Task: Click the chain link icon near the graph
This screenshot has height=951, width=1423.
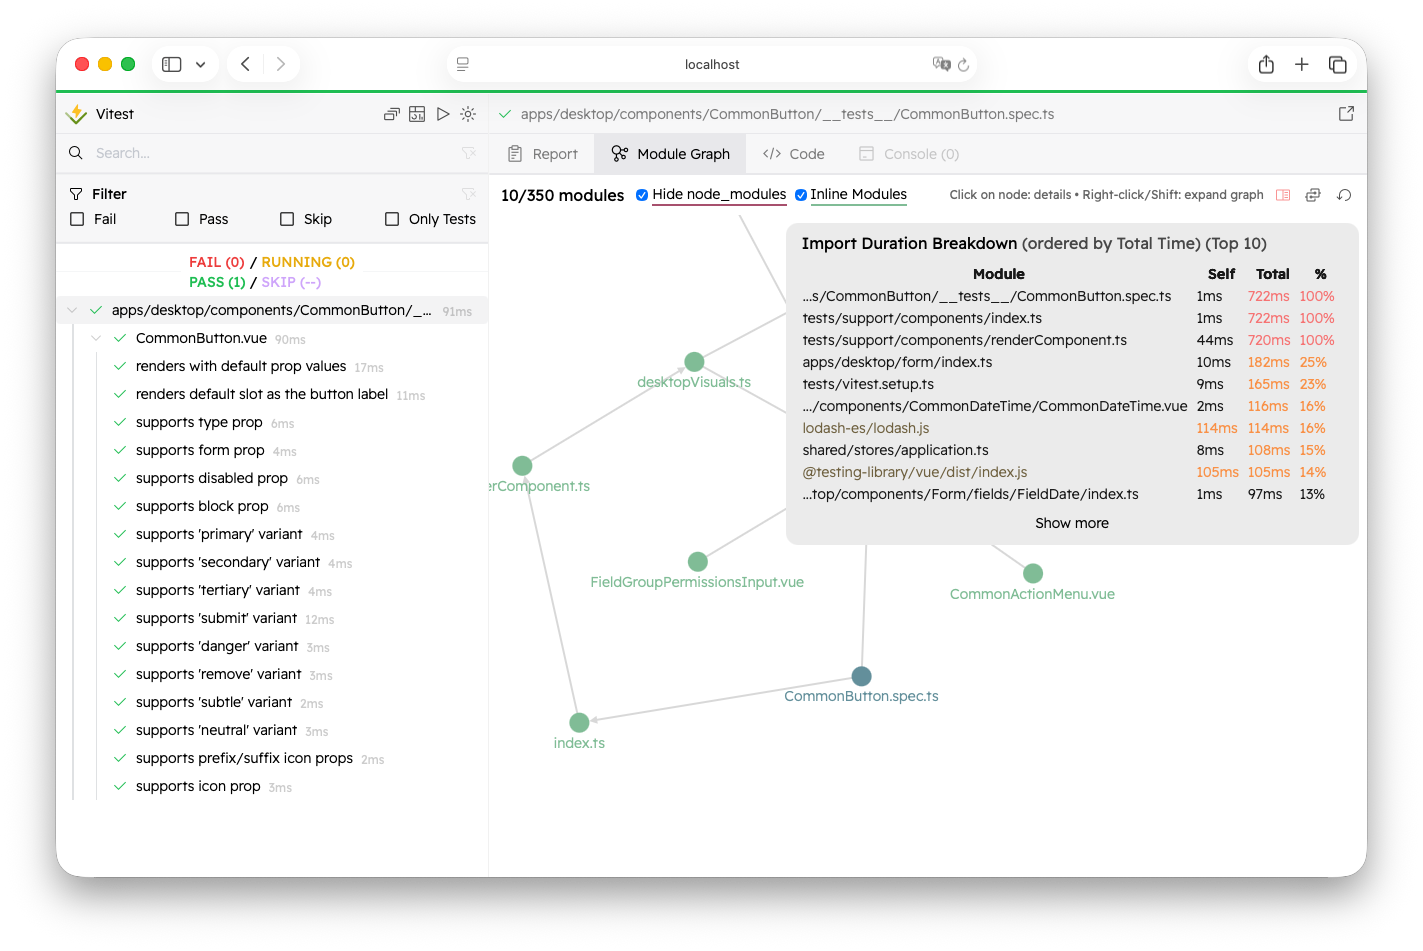Action: pos(1313,194)
